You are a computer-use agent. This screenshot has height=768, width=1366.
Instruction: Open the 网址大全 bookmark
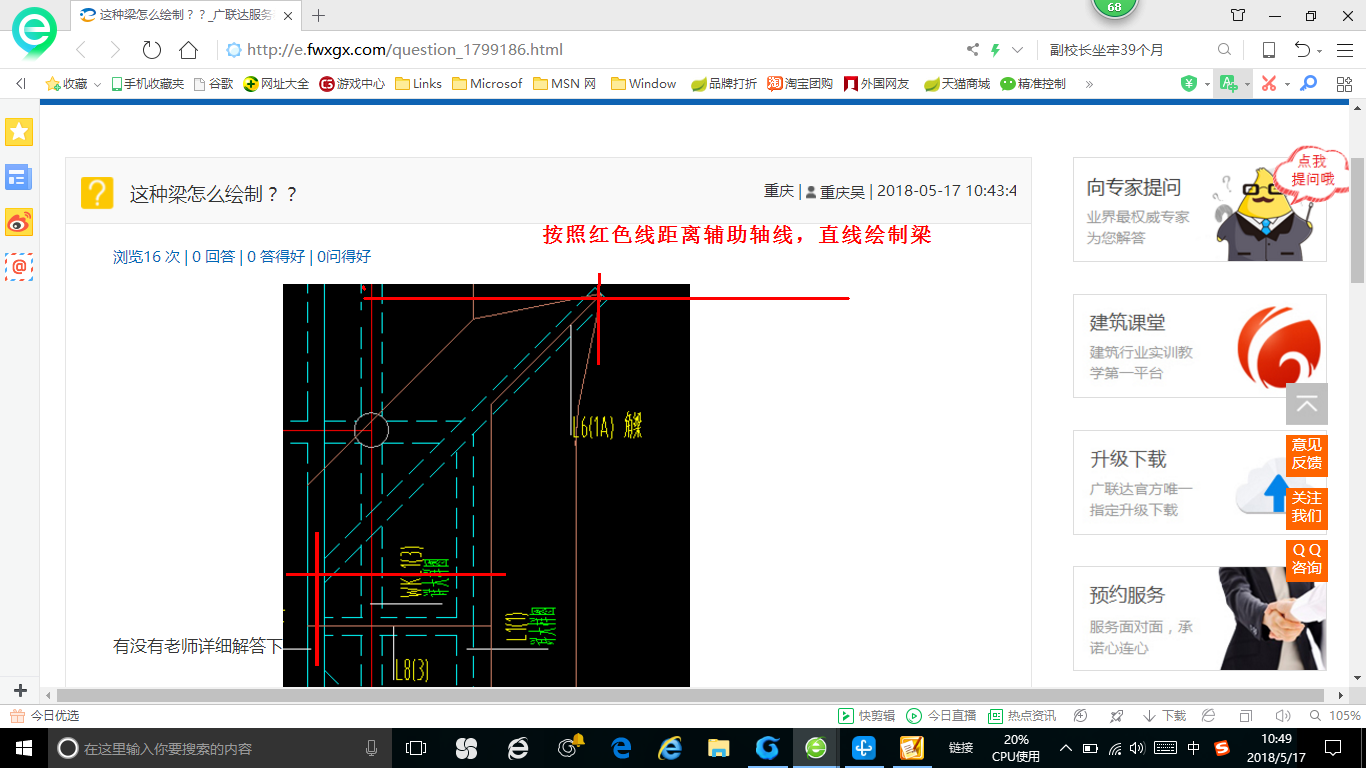click(x=277, y=84)
